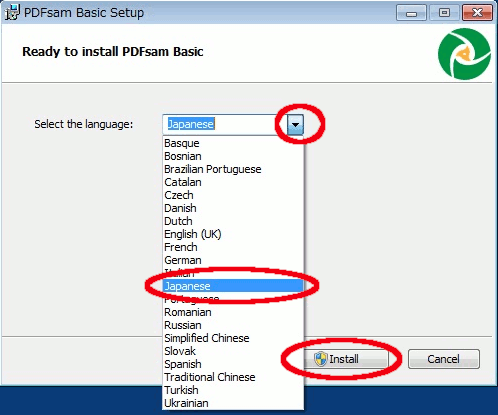Image resolution: width=498 pixels, height=415 pixels.
Task: Close the setup window with X
Action: 477,13
